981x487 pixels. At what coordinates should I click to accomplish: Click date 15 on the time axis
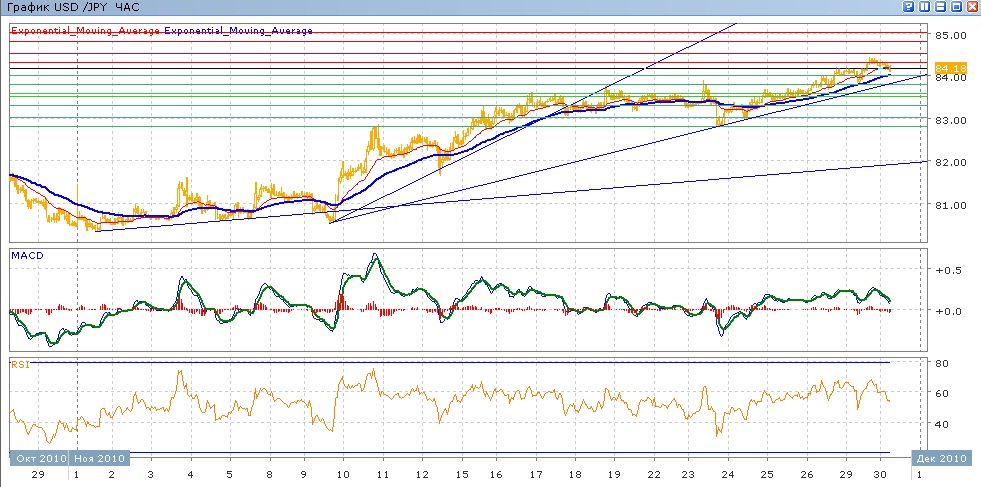click(x=460, y=475)
